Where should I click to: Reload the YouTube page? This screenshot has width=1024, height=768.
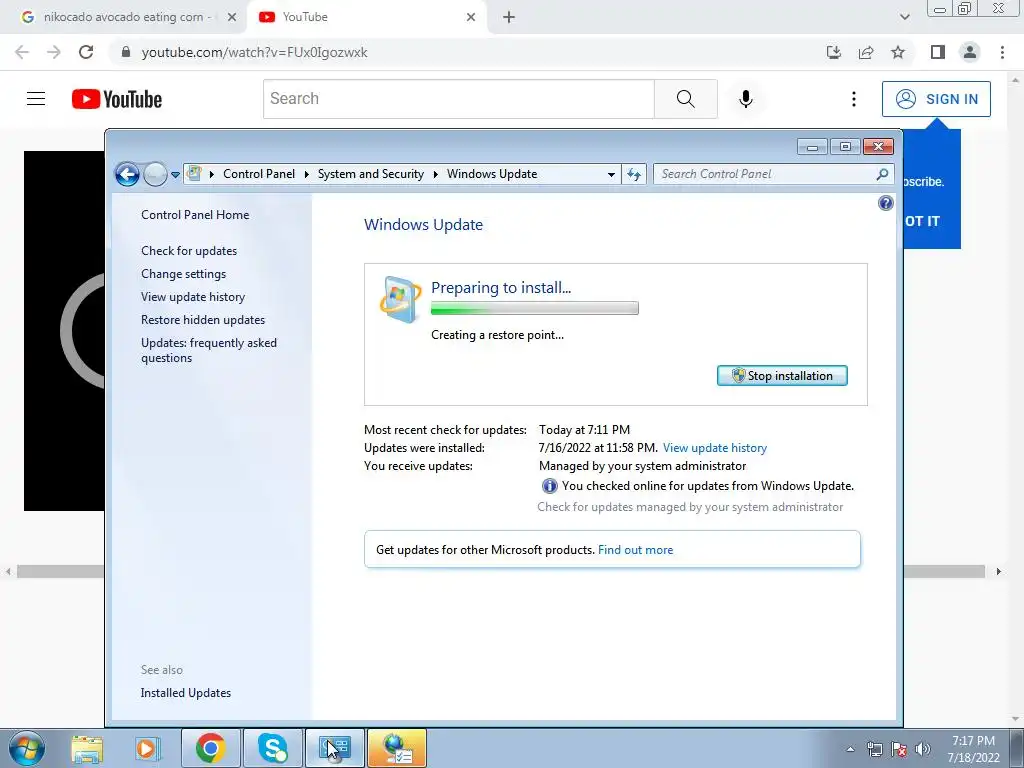coord(86,52)
